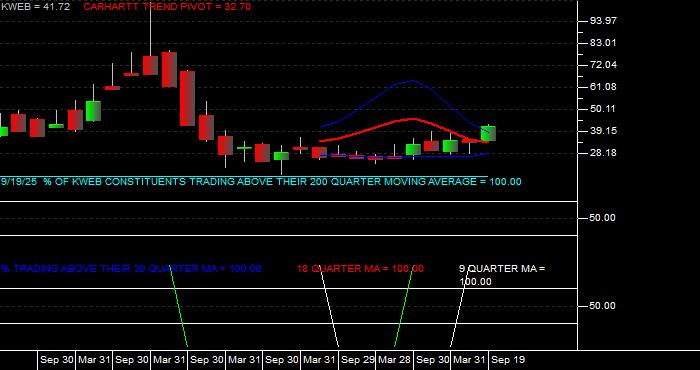Viewport: 700px width, 370px height.
Task: Click the KWEB = 41.72 price label
Action: tap(35, 7)
